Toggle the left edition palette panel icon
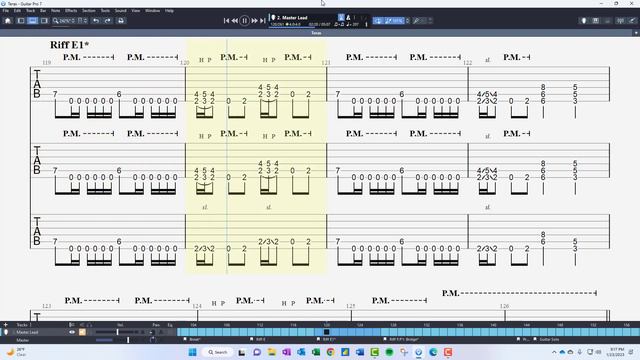The width and height of the screenshot is (640, 360). click(x=21, y=20)
